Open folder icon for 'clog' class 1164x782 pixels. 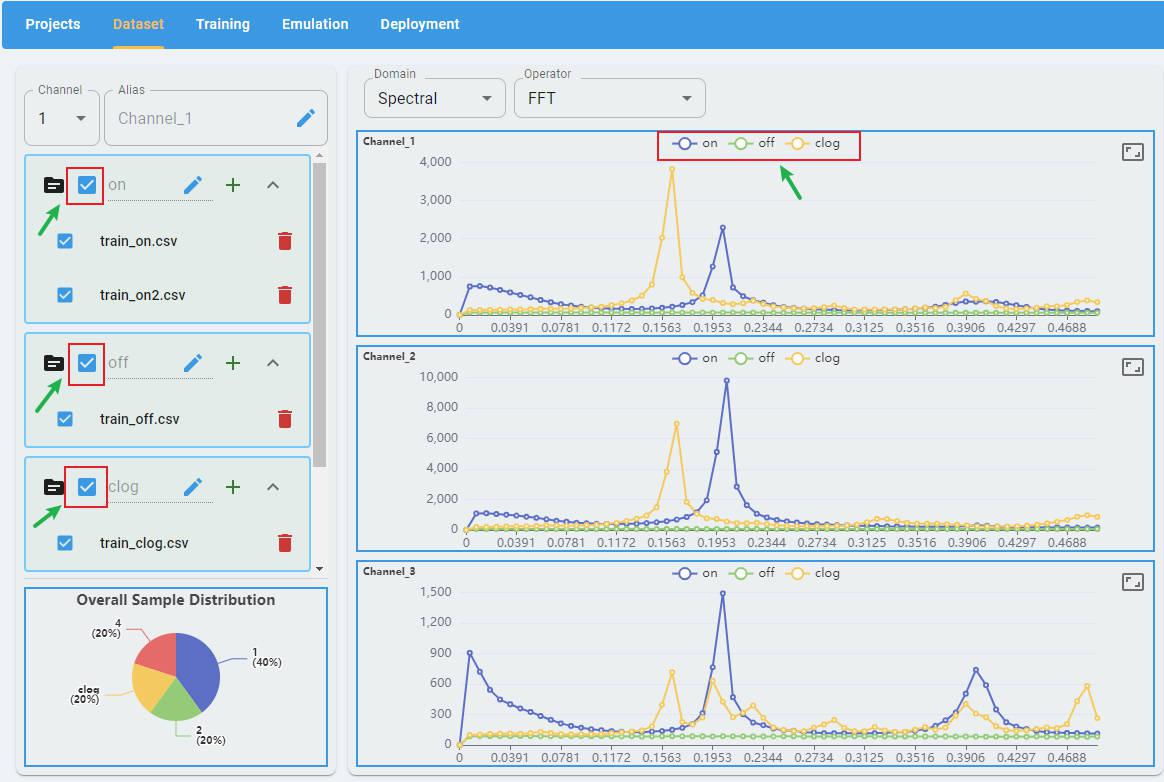[x=54, y=487]
